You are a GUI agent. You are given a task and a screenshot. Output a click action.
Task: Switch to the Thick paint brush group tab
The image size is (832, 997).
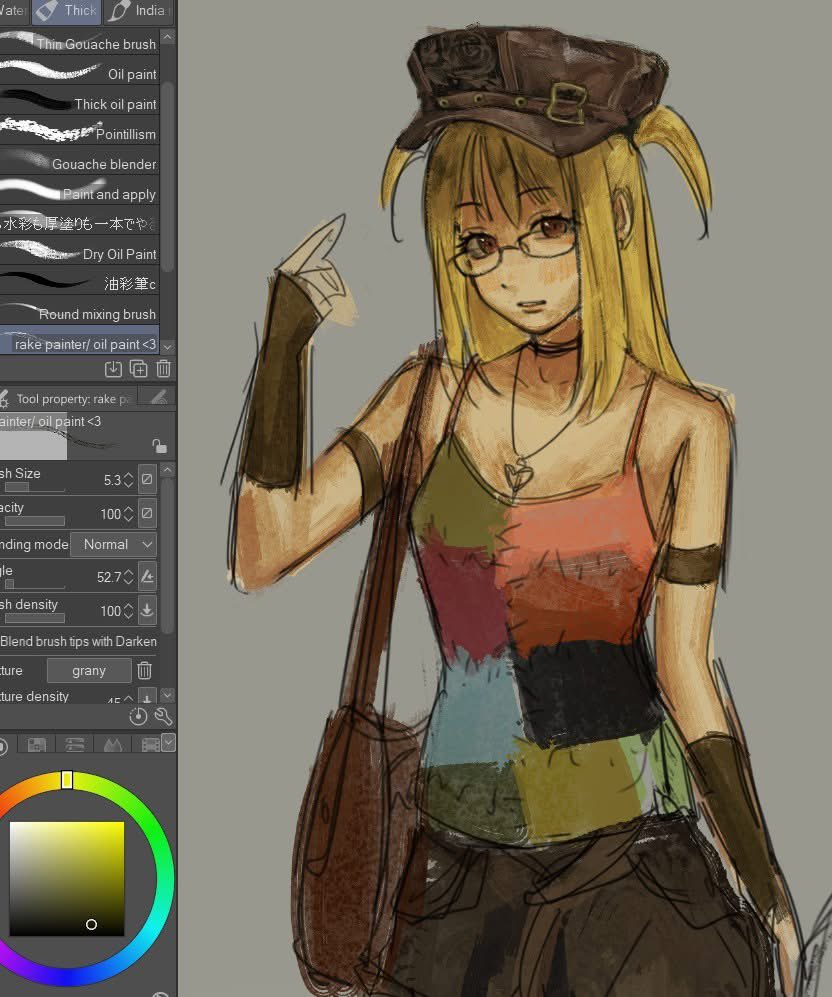tap(67, 11)
